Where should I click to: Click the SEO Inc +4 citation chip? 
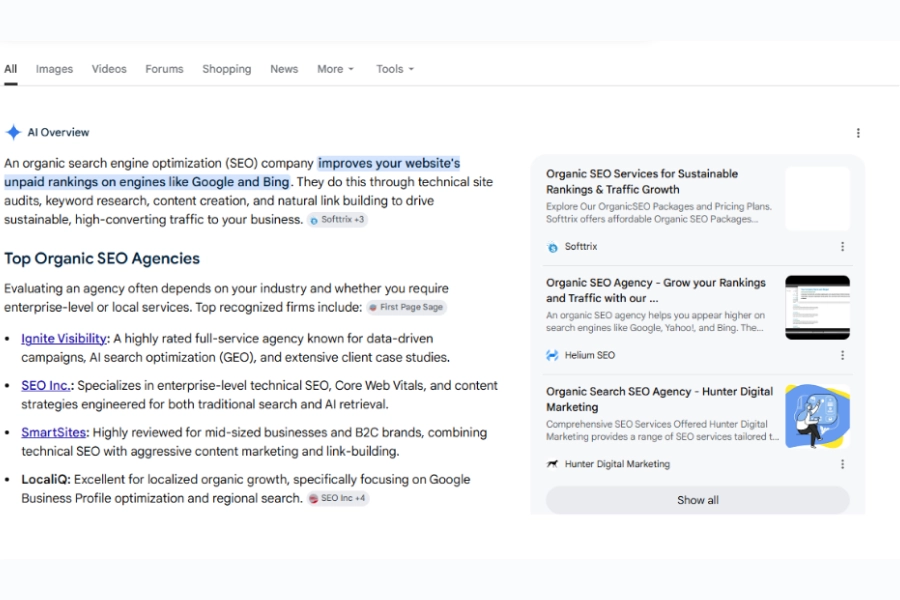pyautogui.click(x=338, y=498)
